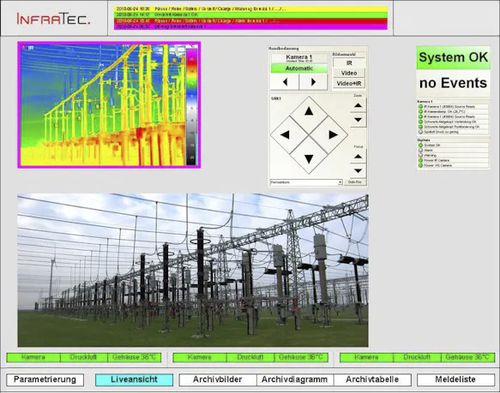Increase zoom with the Zoom up arrow

[358, 105]
